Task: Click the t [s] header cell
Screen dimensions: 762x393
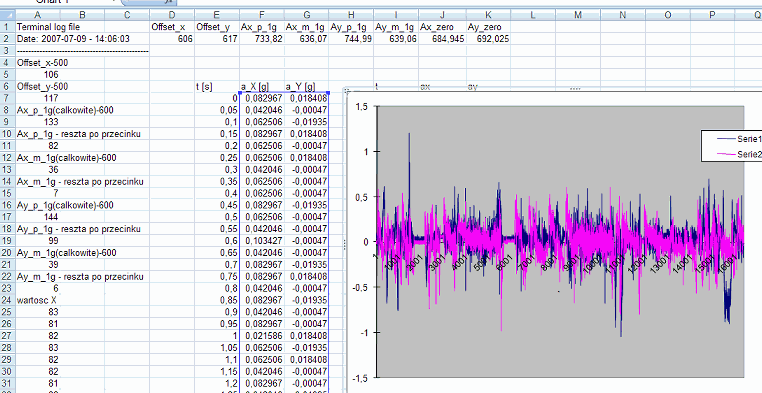Action: [x=217, y=86]
